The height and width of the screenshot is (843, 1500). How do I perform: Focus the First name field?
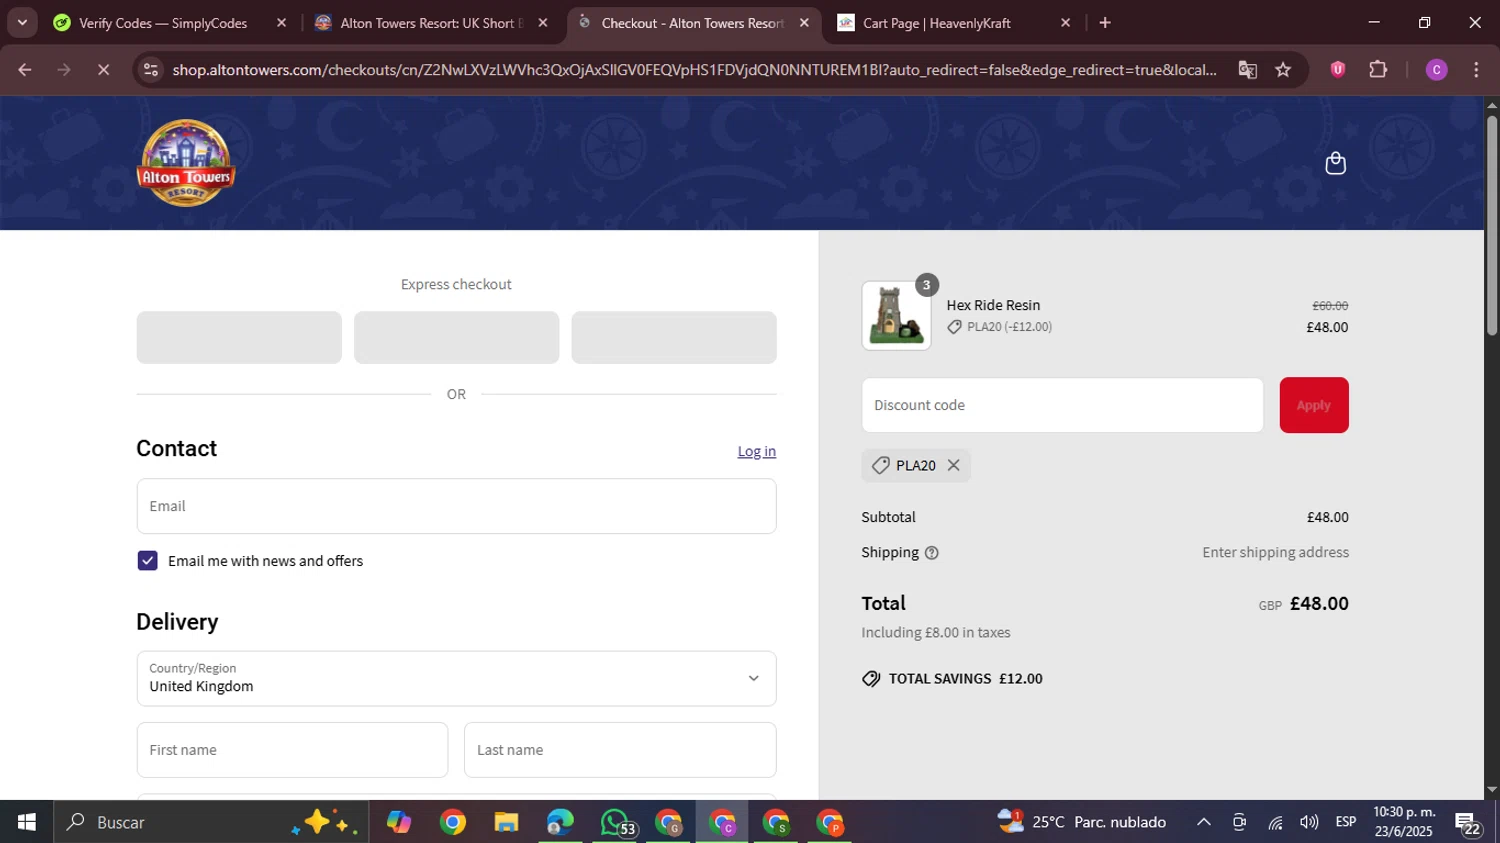[292, 750]
